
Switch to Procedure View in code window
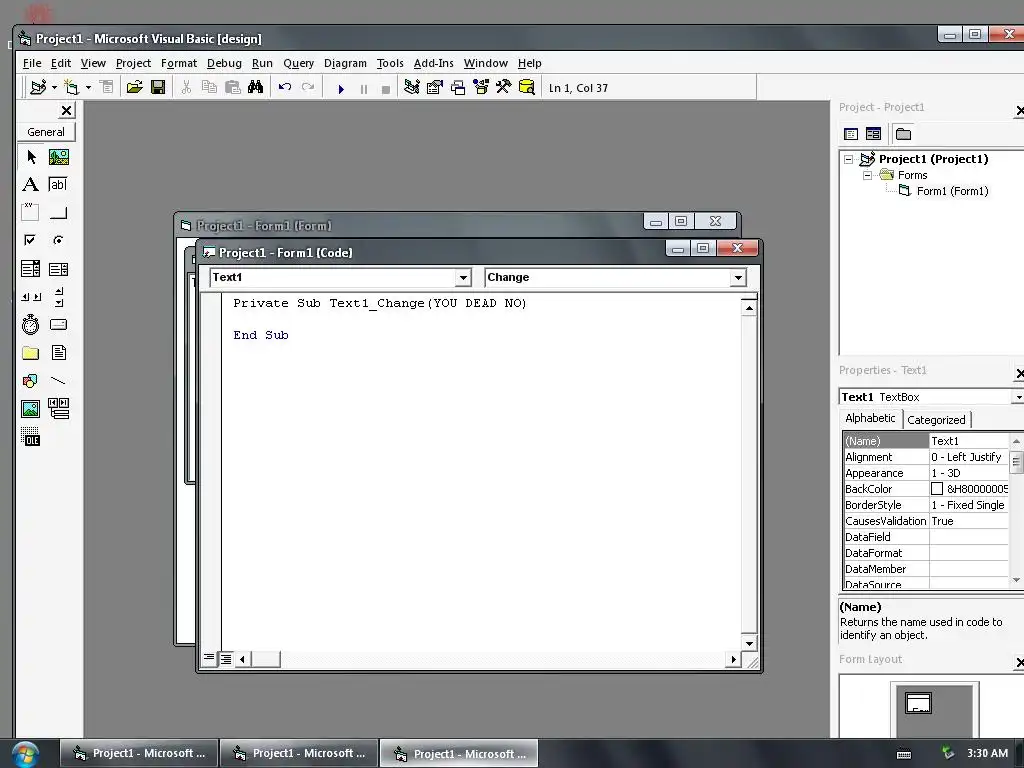209,658
